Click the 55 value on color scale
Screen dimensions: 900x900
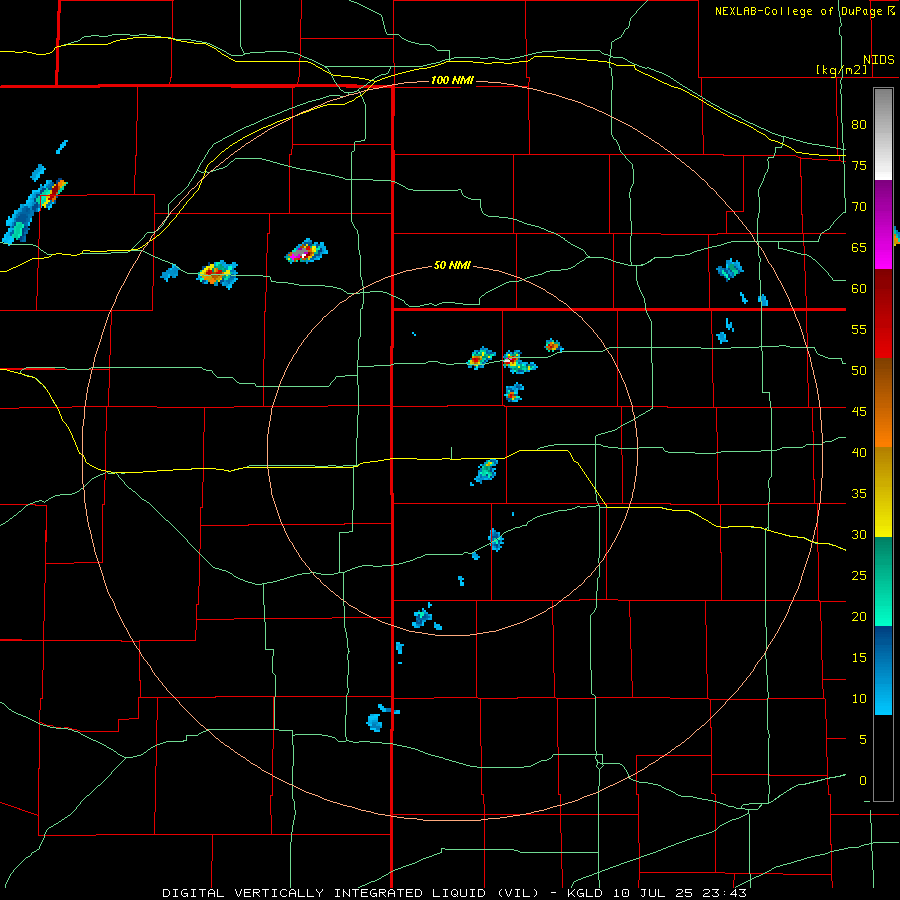click(x=859, y=329)
